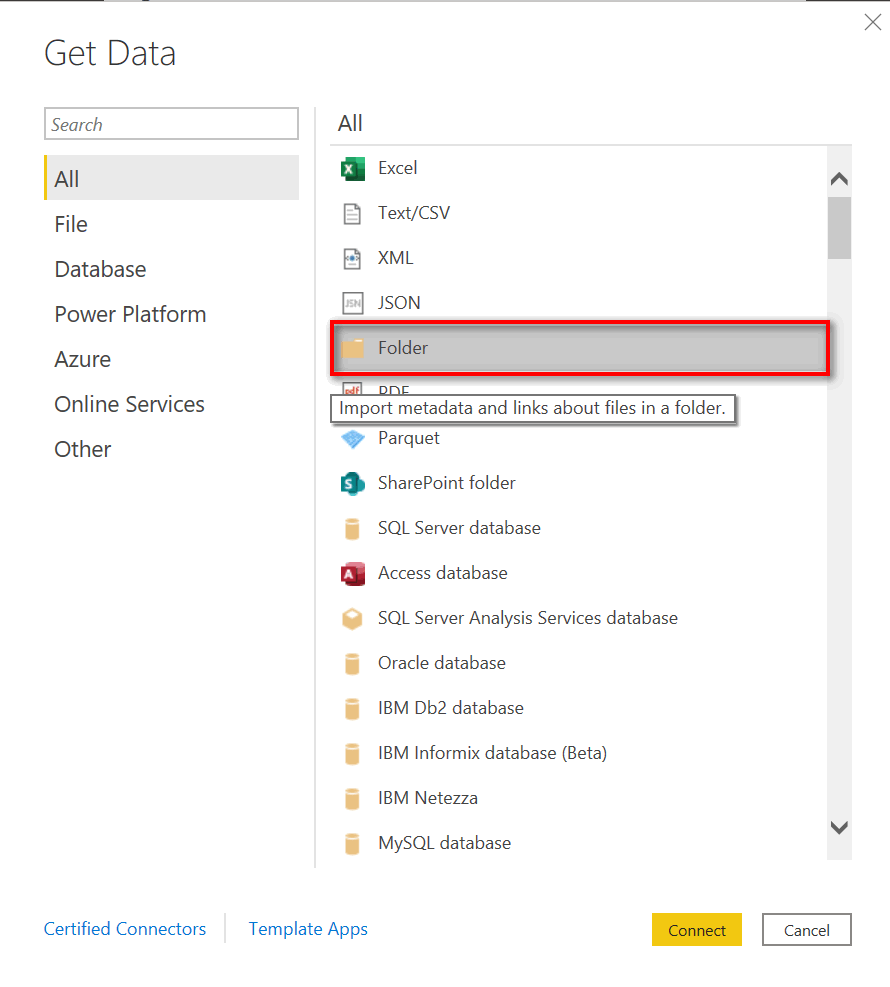Pick IBM Informix database (Beta)
The height and width of the screenshot is (987, 890).
coord(578,753)
